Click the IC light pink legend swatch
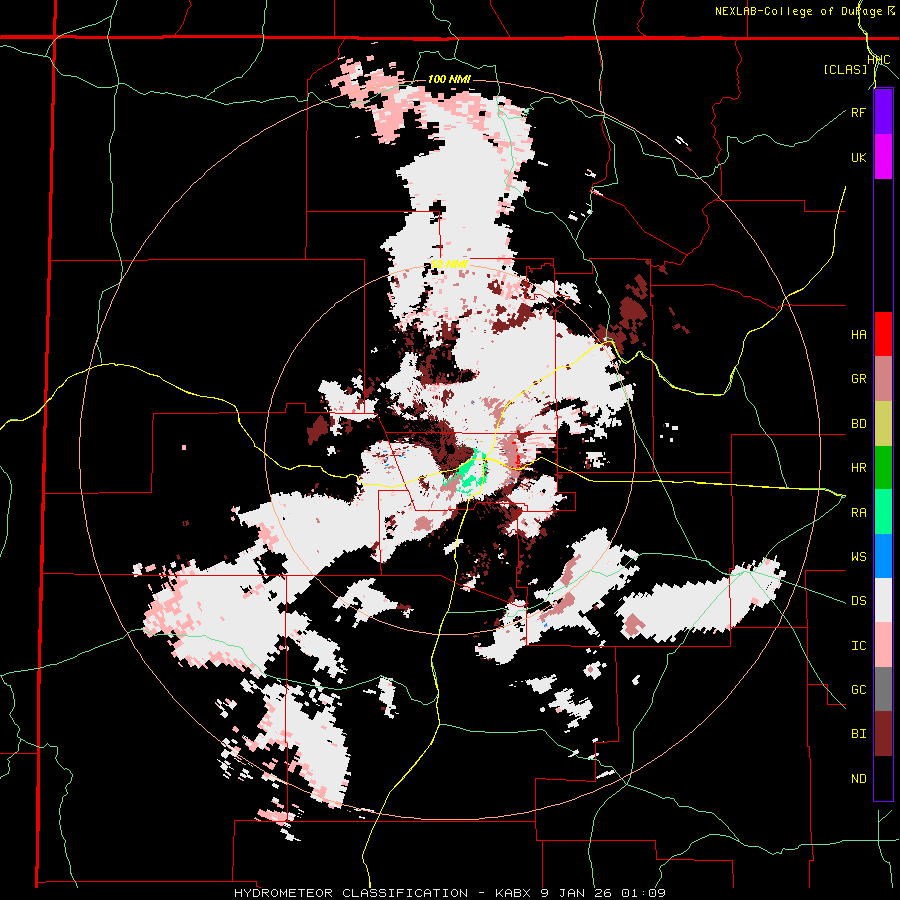The image size is (900, 900). coord(883,645)
